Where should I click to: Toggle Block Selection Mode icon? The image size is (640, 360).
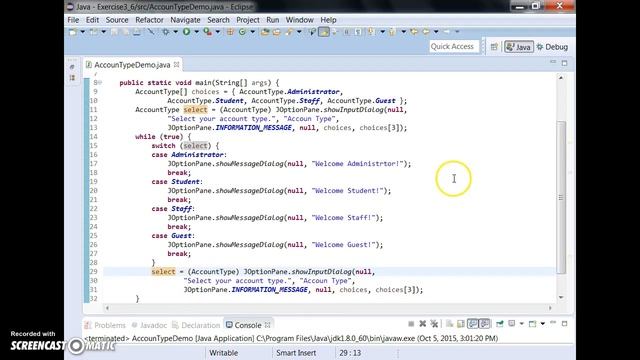click(x=347, y=32)
